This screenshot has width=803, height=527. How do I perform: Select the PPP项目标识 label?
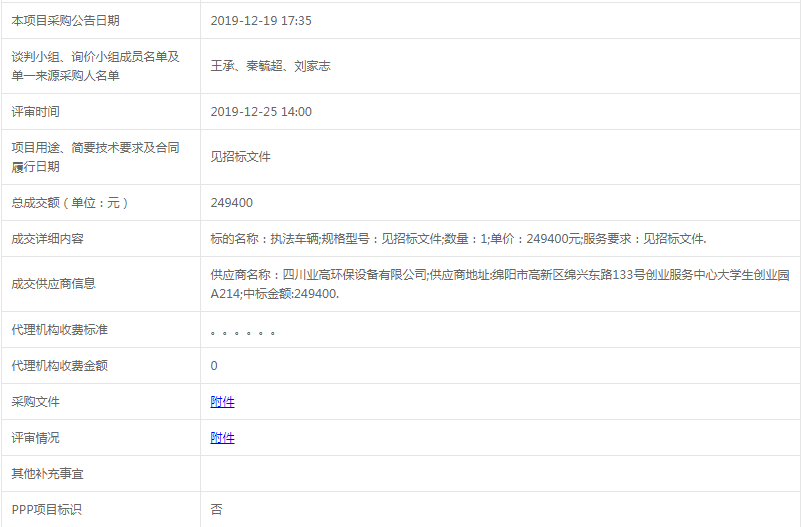click(x=46, y=510)
